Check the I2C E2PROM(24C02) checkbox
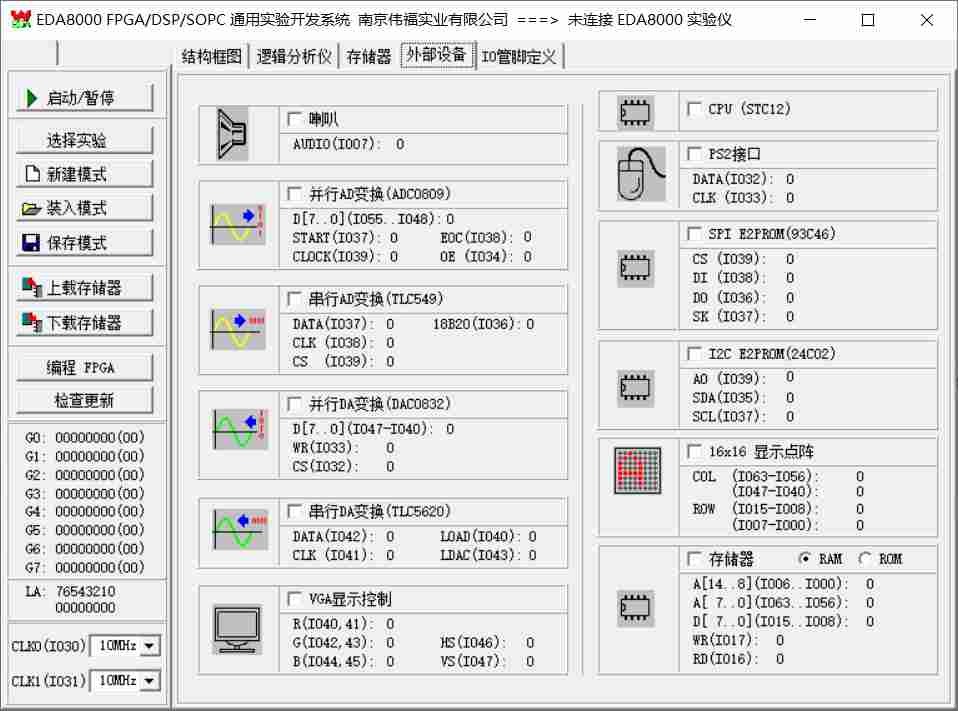 pos(695,354)
